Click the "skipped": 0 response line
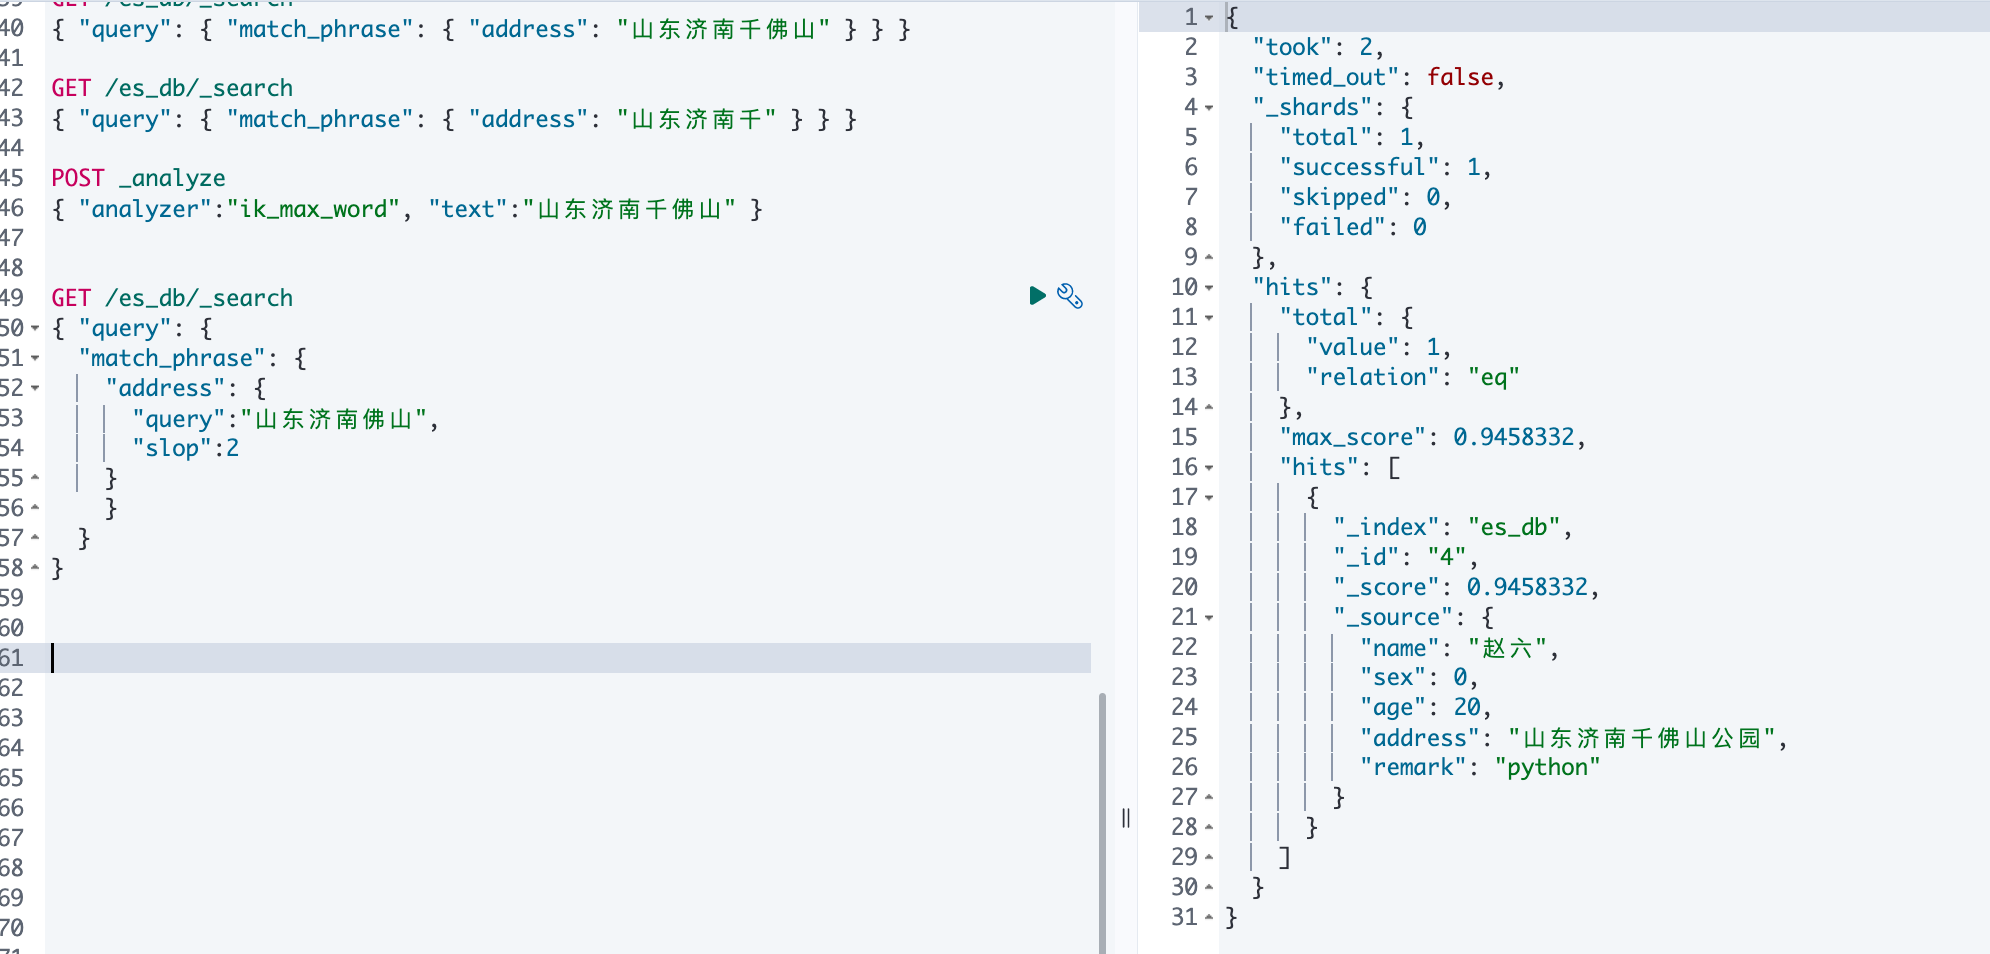 click(1365, 197)
